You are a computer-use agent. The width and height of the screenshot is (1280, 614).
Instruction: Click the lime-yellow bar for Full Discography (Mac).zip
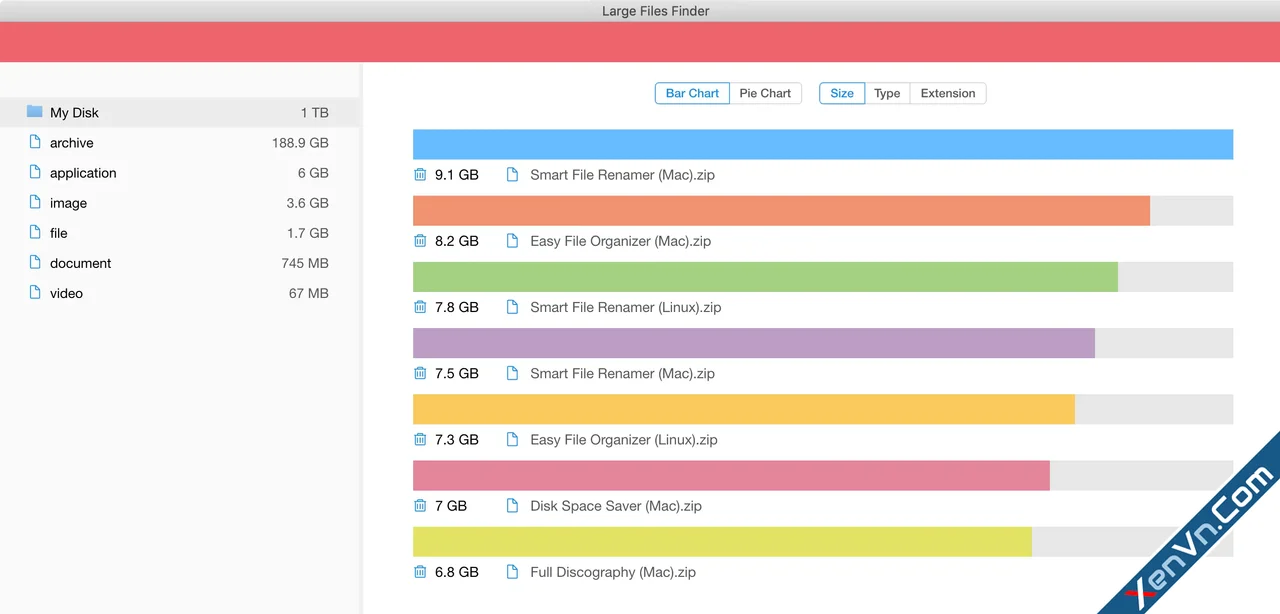pyautogui.click(x=722, y=542)
